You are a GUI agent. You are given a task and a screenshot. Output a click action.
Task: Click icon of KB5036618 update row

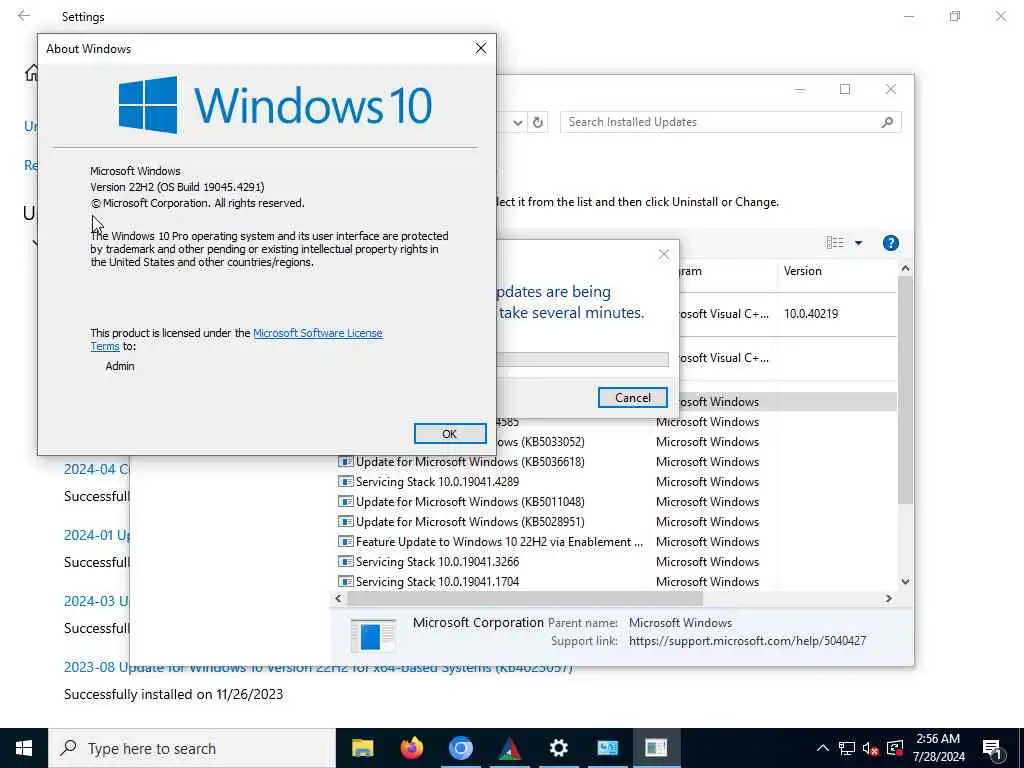(x=345, y=462)
